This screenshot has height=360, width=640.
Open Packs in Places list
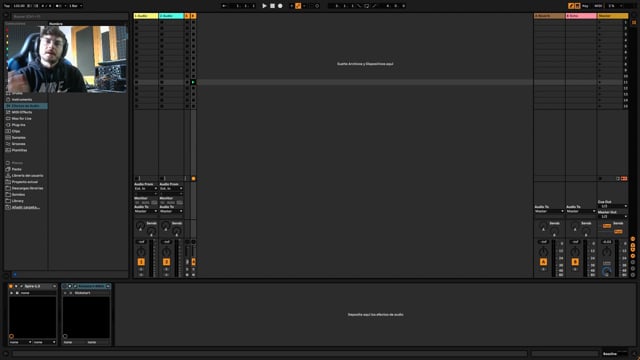pos(16,169)
